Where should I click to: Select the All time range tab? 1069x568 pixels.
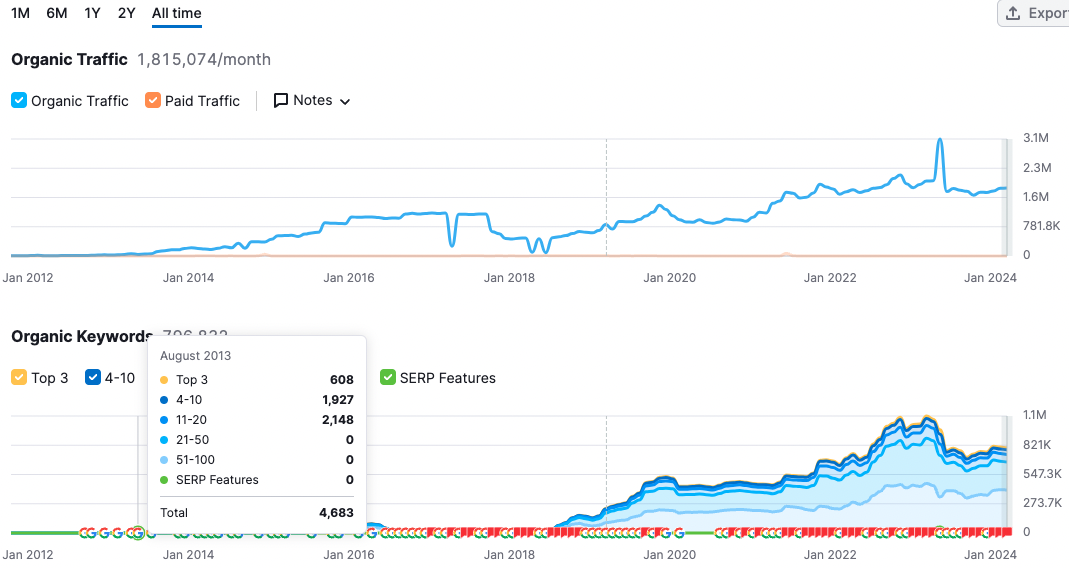click(177, 13)
